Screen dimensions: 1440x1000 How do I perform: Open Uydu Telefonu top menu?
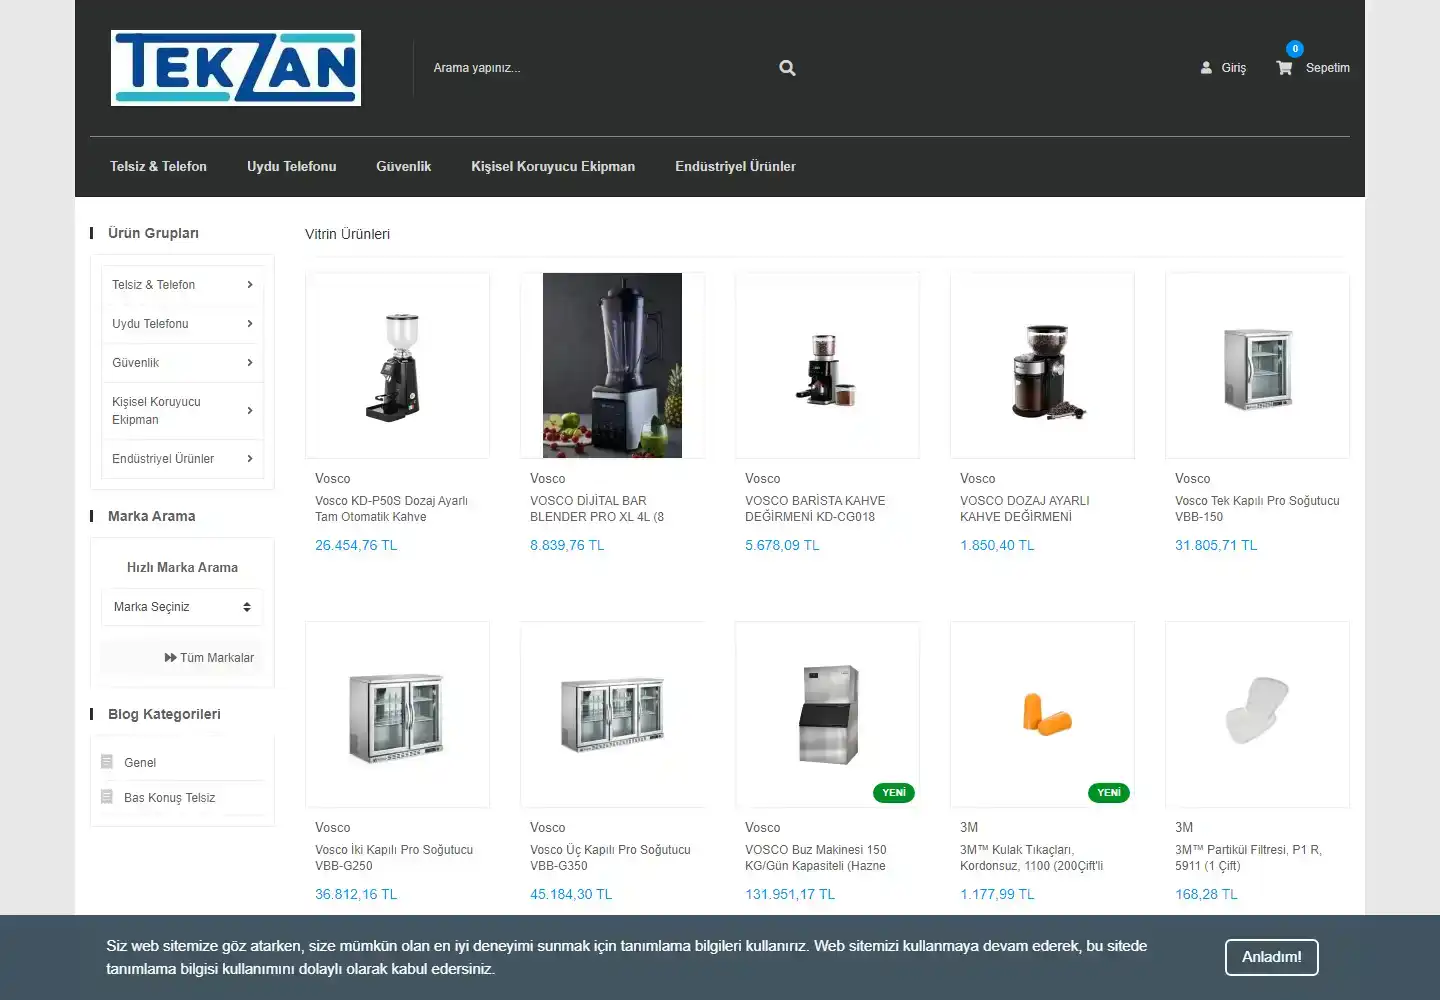(x=292, y=167)
